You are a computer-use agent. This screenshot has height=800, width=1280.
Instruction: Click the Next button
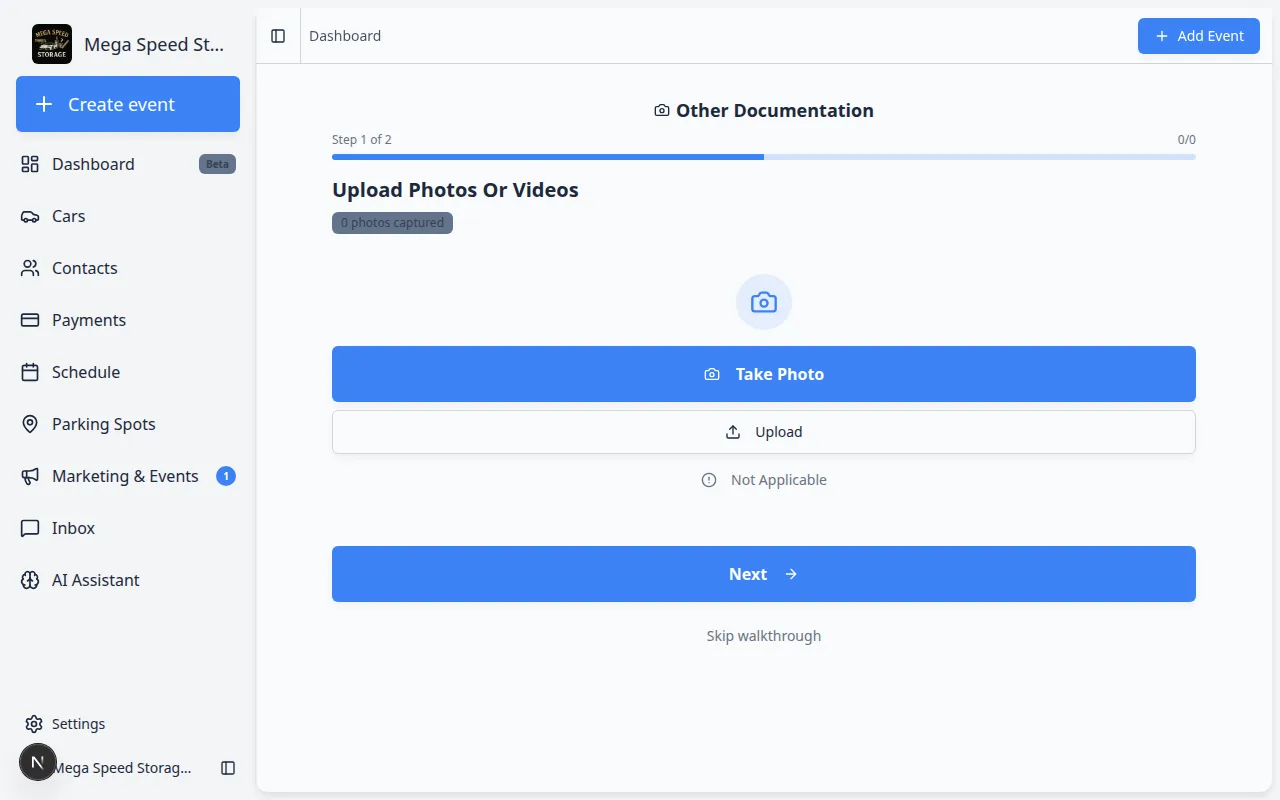click(764, 574)
